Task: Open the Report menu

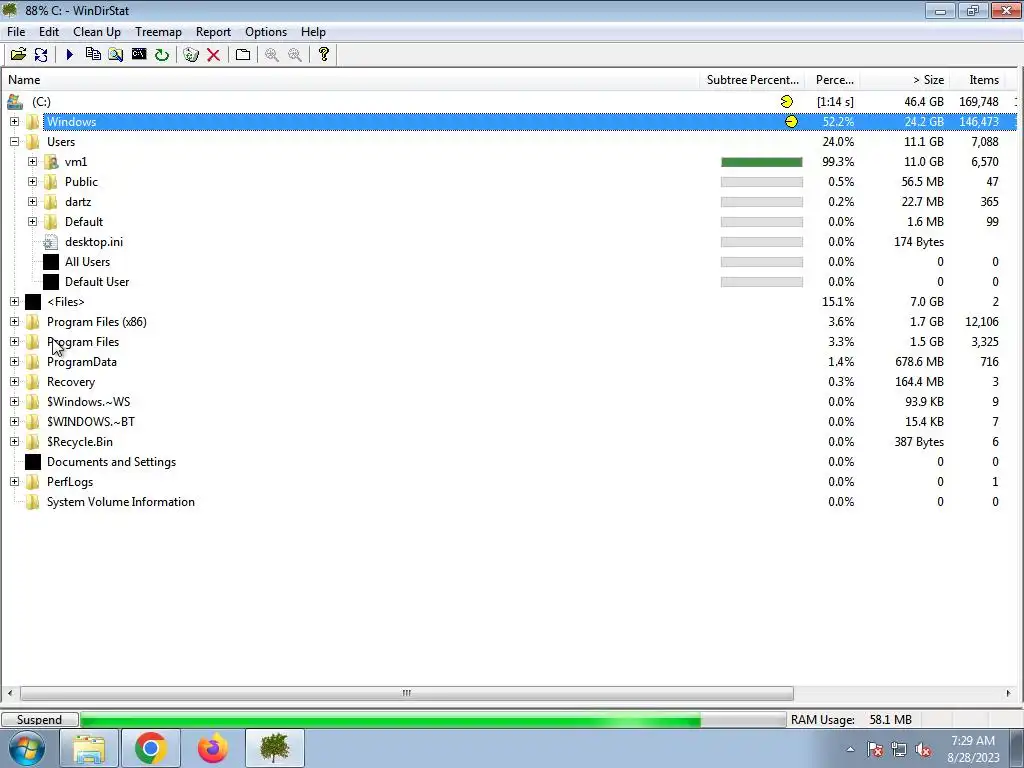Action: 214,32
